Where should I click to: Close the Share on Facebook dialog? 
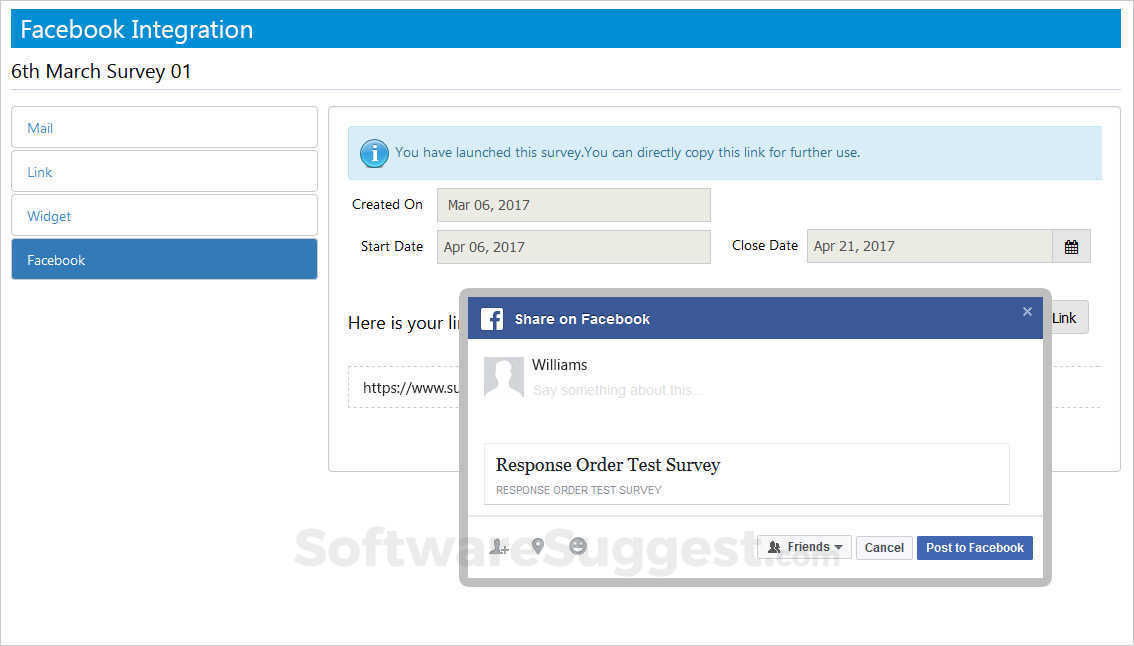point(1027,312)
